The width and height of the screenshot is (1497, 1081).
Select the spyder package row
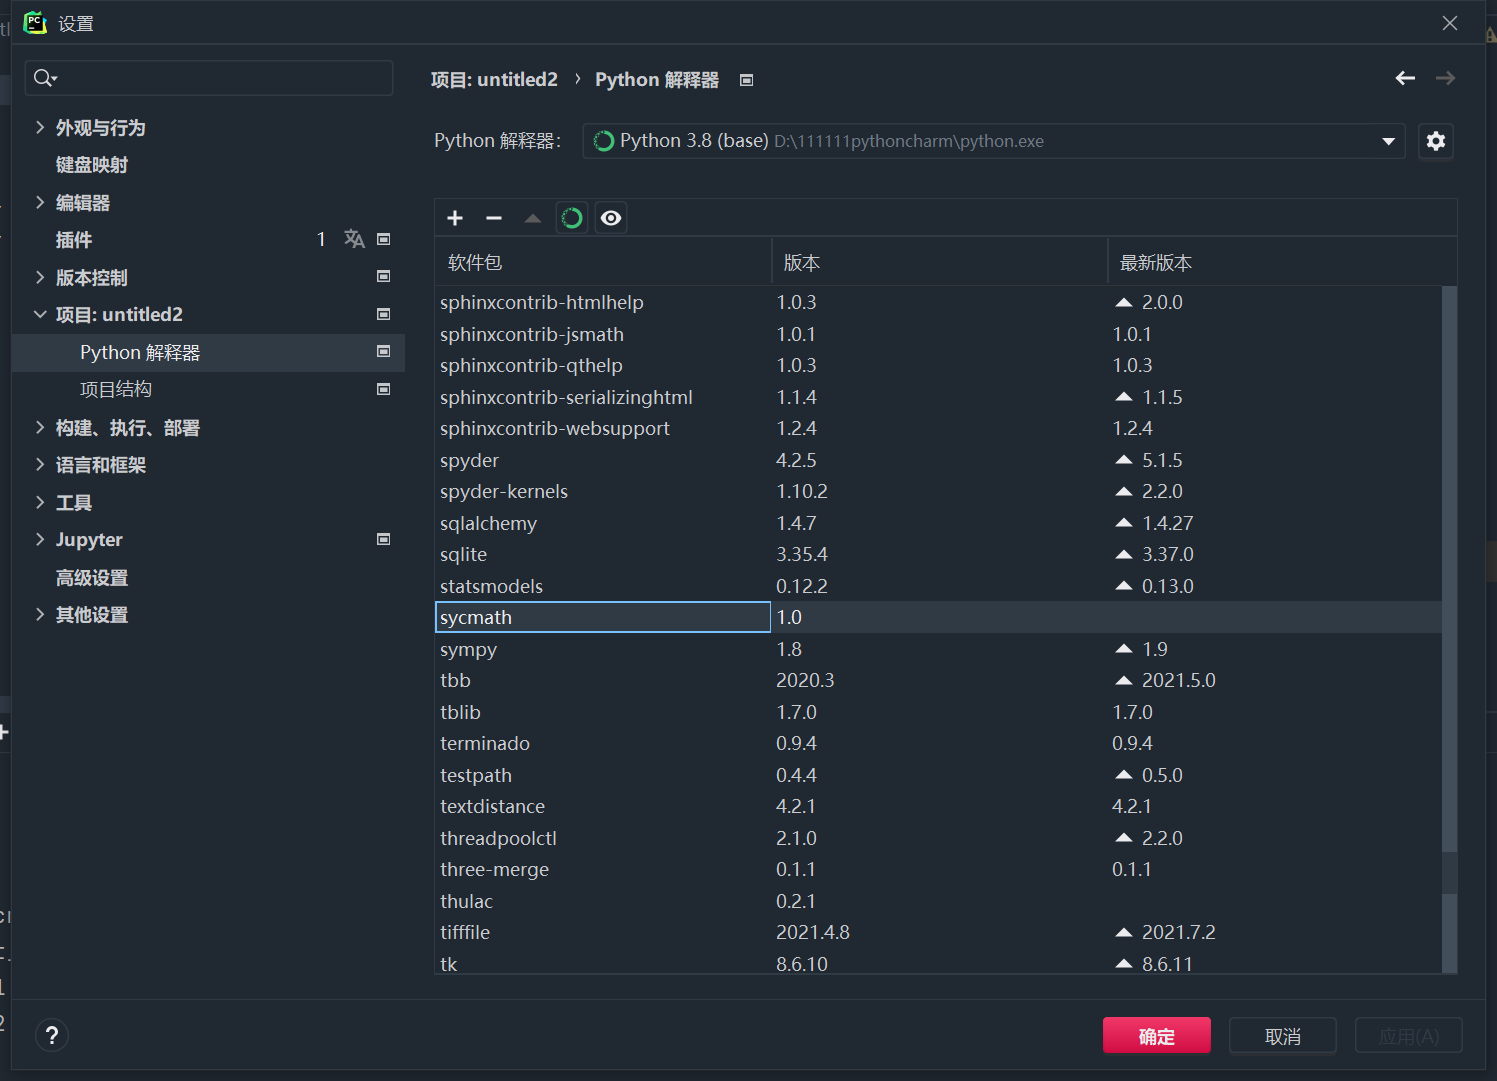point(938,460)
